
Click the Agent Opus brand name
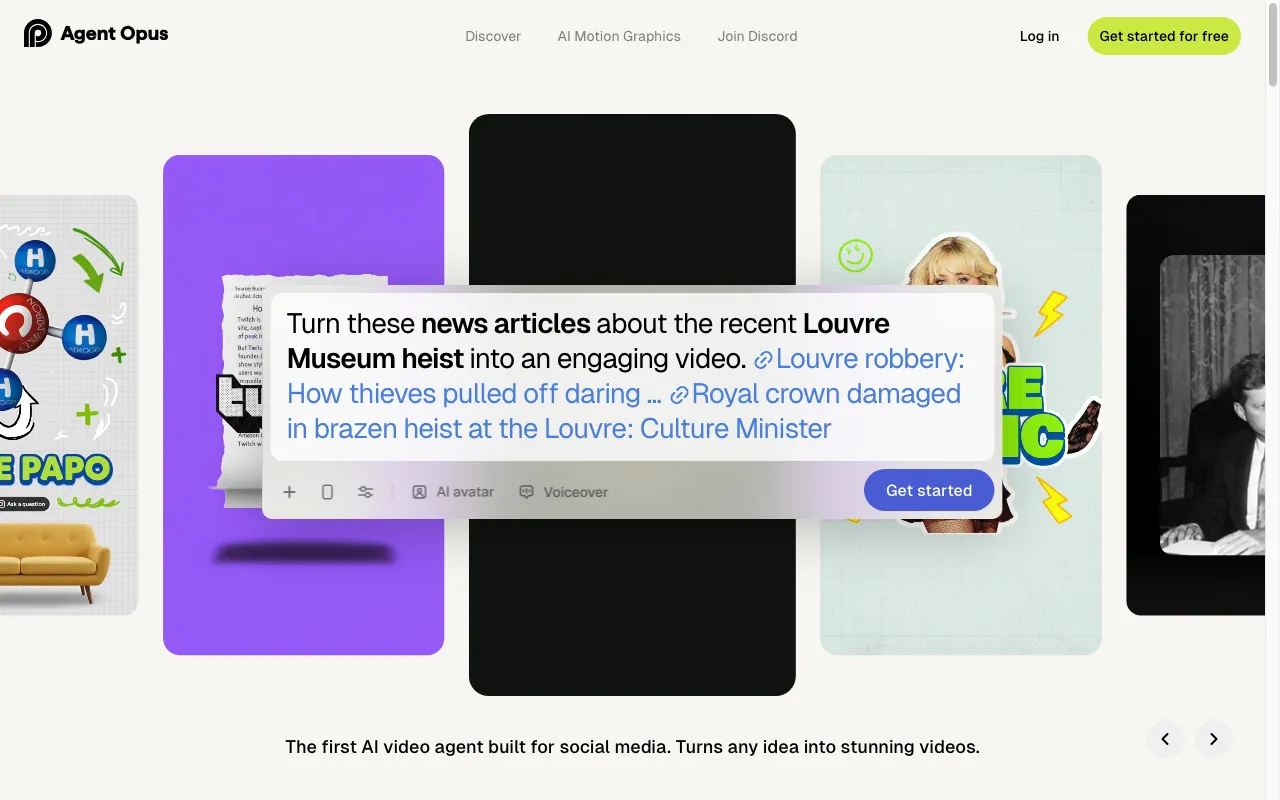[114, 34]
